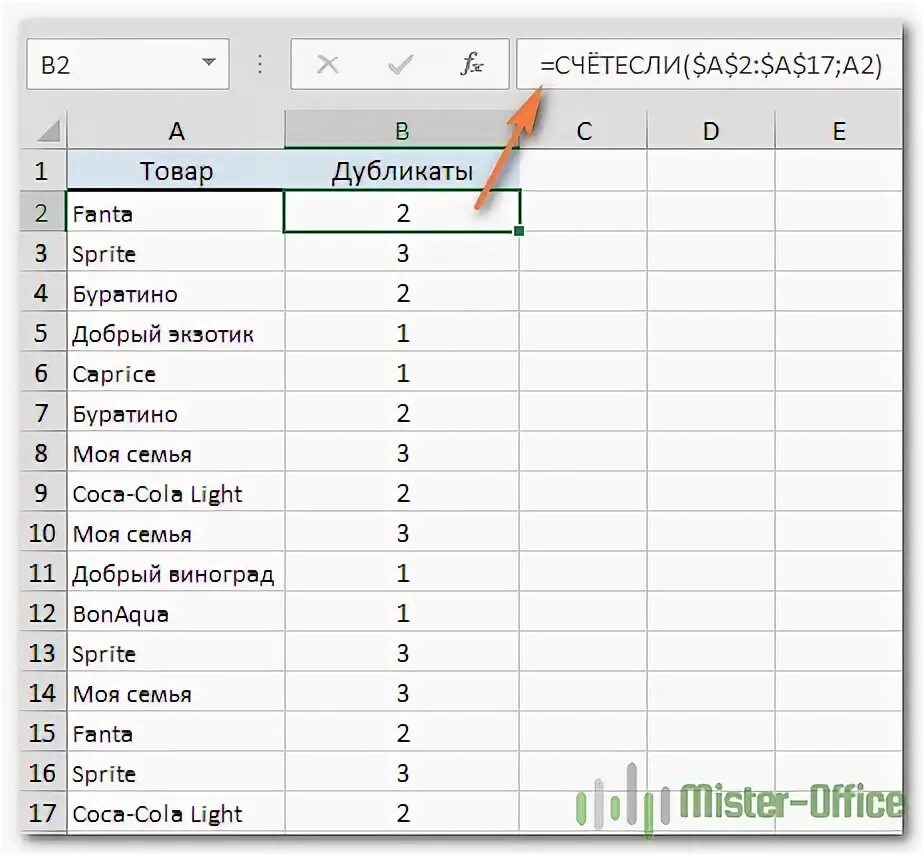Select row 9 header
This screenshot has width=924, height=856.
[44, 492]
